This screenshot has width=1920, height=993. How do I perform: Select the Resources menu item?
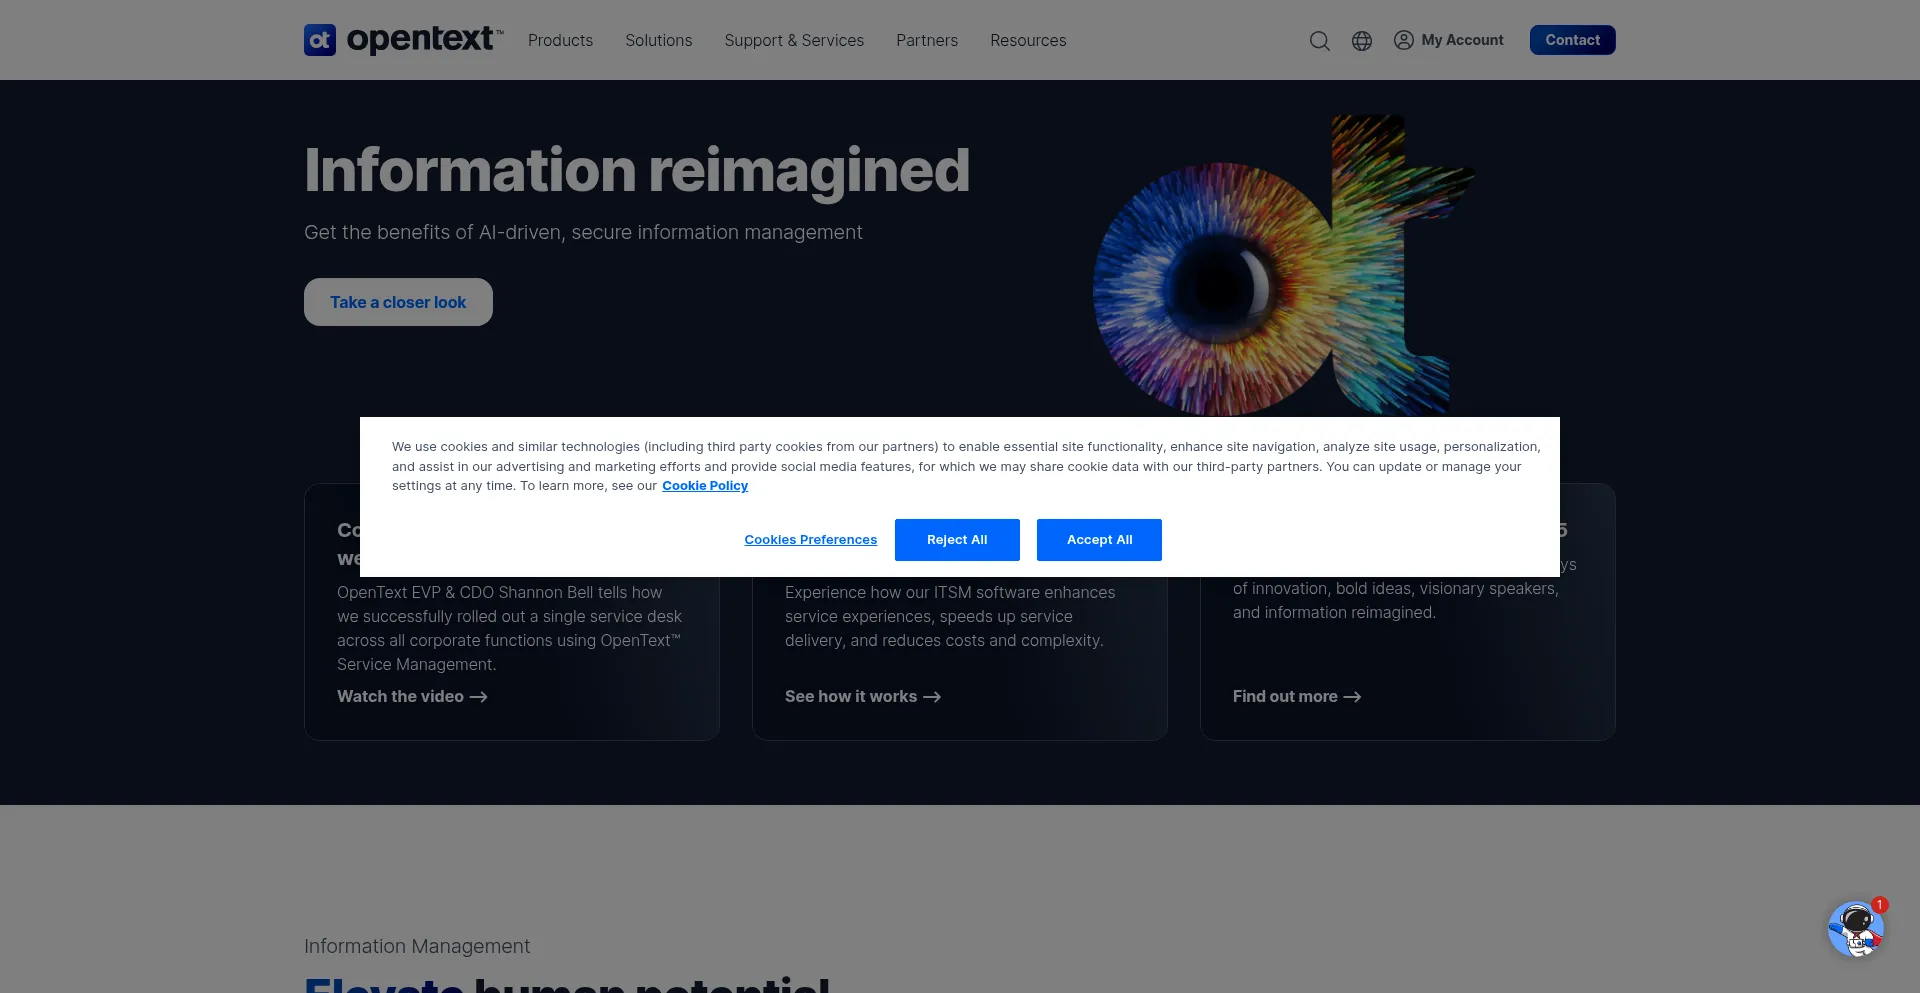pyautogui.click(x=1027, y=41)
